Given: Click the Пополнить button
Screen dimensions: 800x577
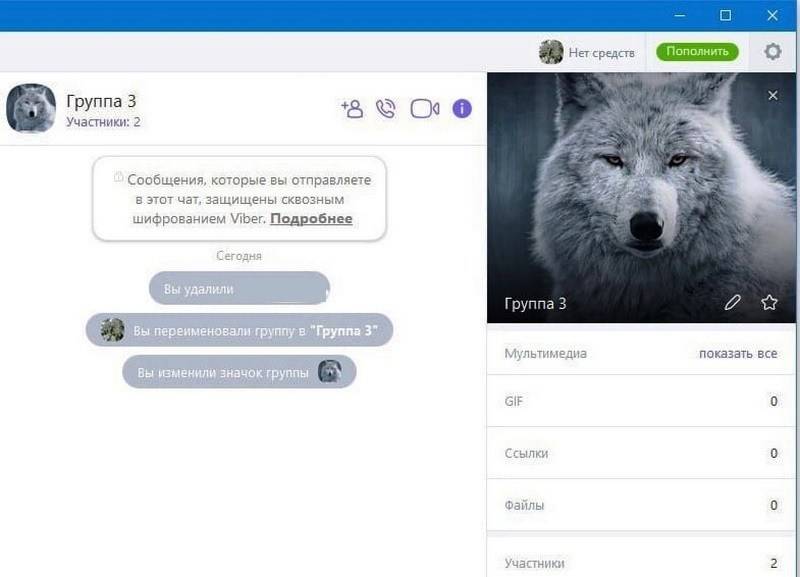Looking at the screenshot, I should (x=697, y=52).
